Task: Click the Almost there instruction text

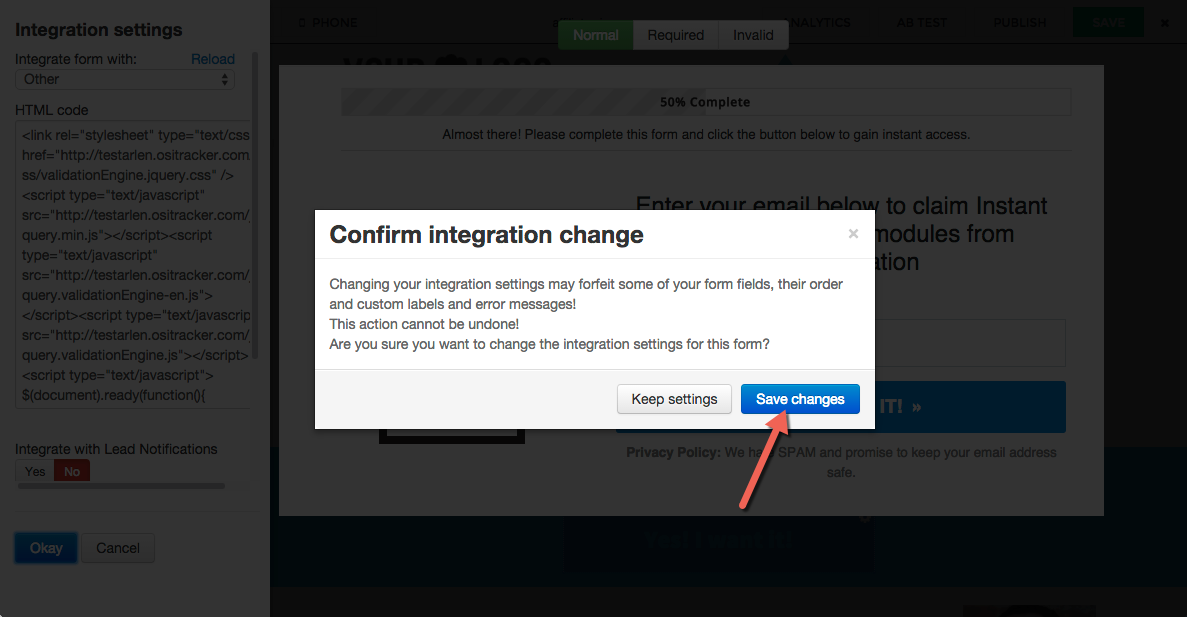Action: tap(706, 135)
